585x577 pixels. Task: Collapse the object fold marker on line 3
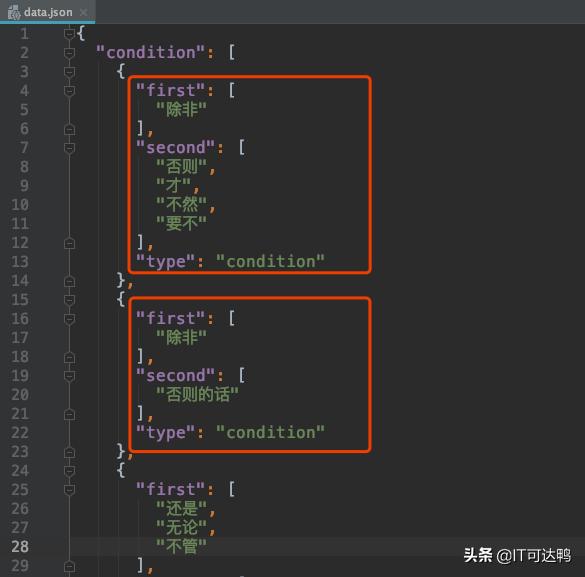[69, 71]
